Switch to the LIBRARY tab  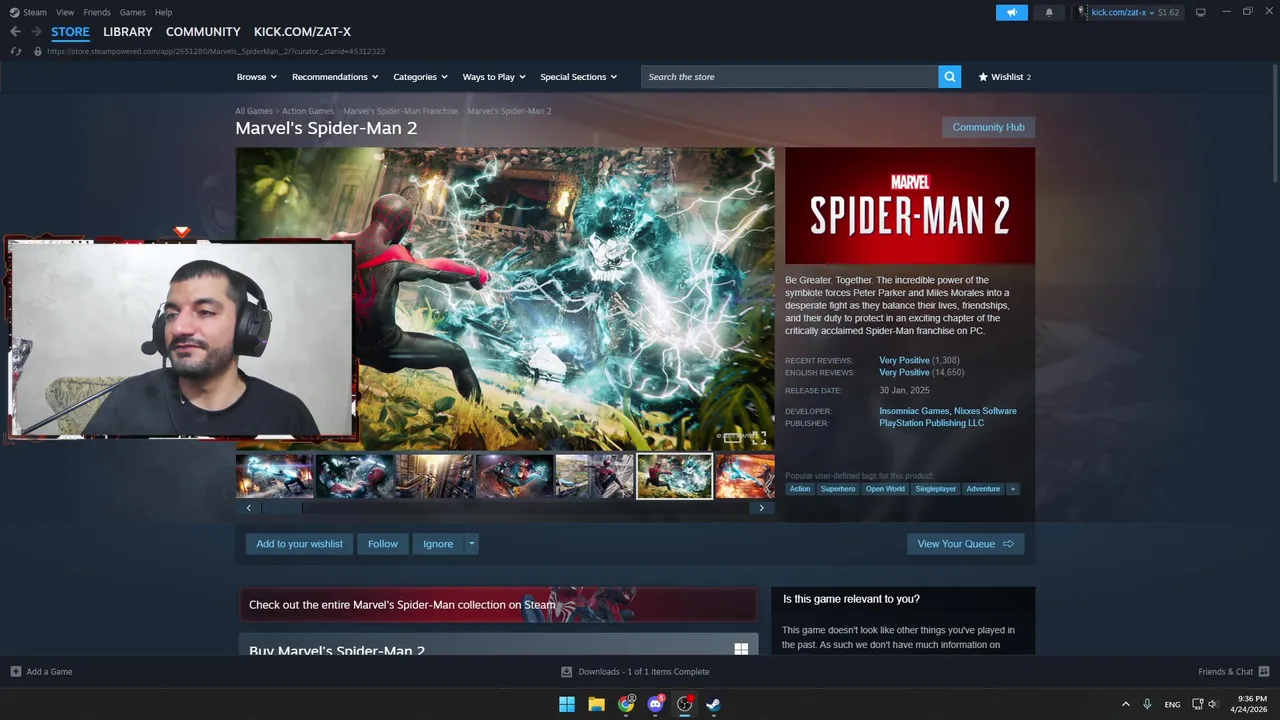point(128,32)
